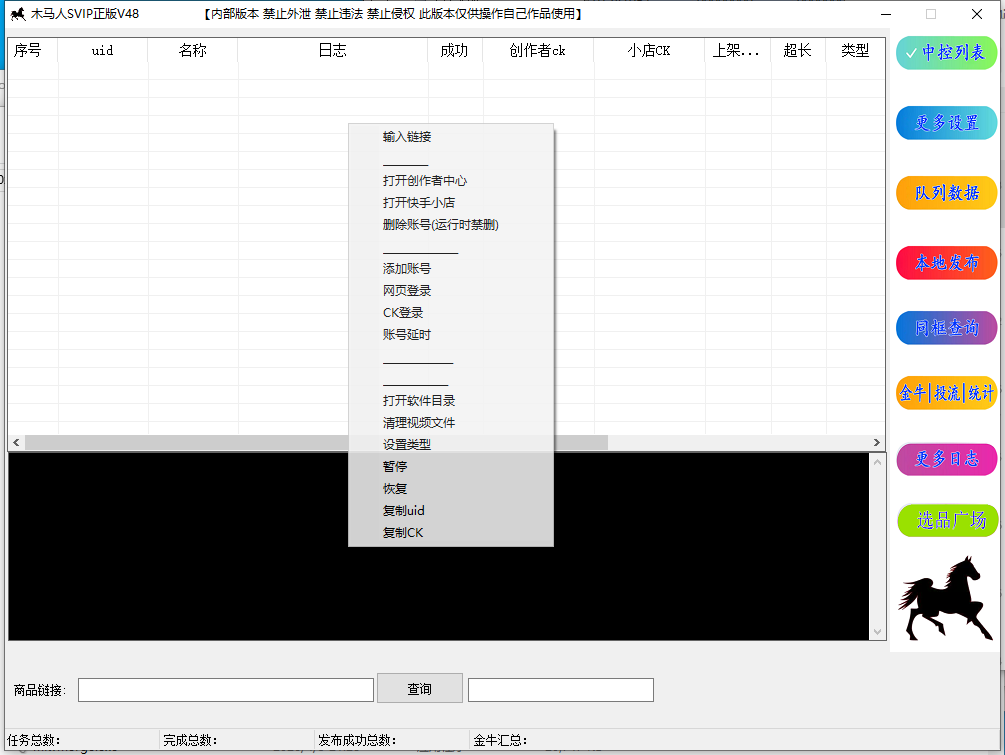Select 复制CK menu entry
The height and width of the screenshot is (755, 1005).
coord(451,533)
